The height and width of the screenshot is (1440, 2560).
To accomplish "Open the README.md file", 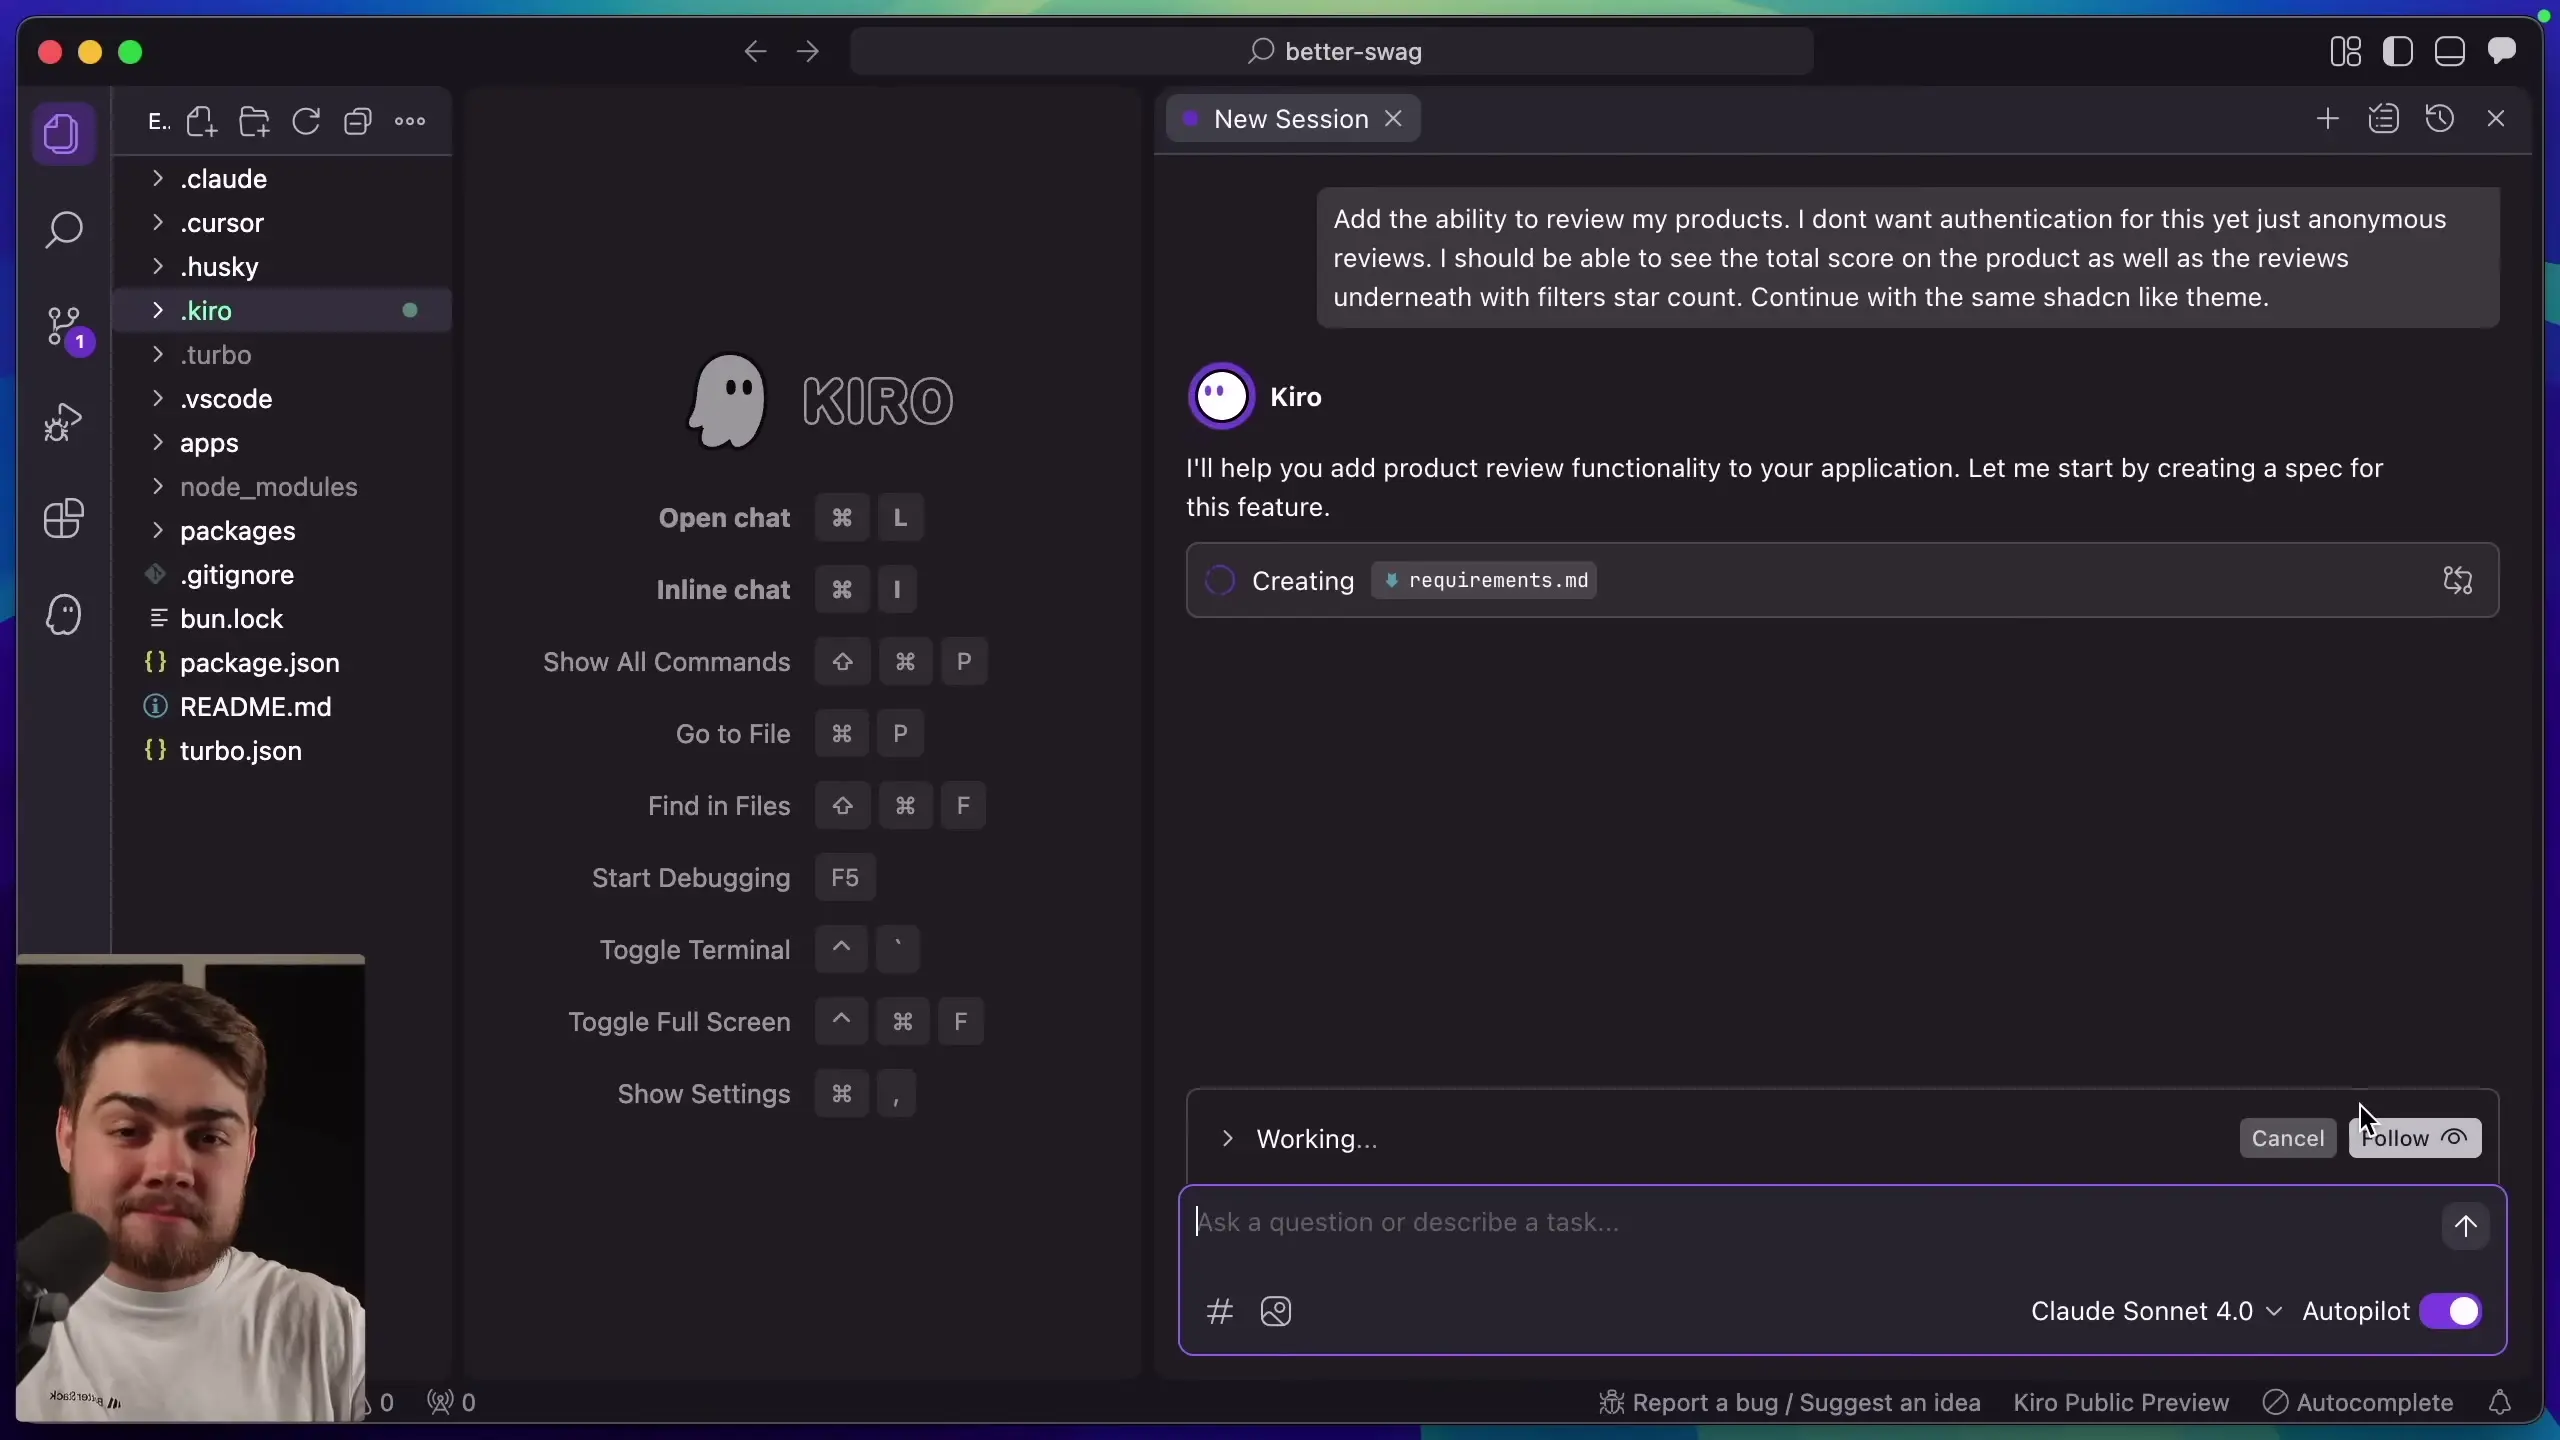I will pyautogui.click(x=281, y=707).
